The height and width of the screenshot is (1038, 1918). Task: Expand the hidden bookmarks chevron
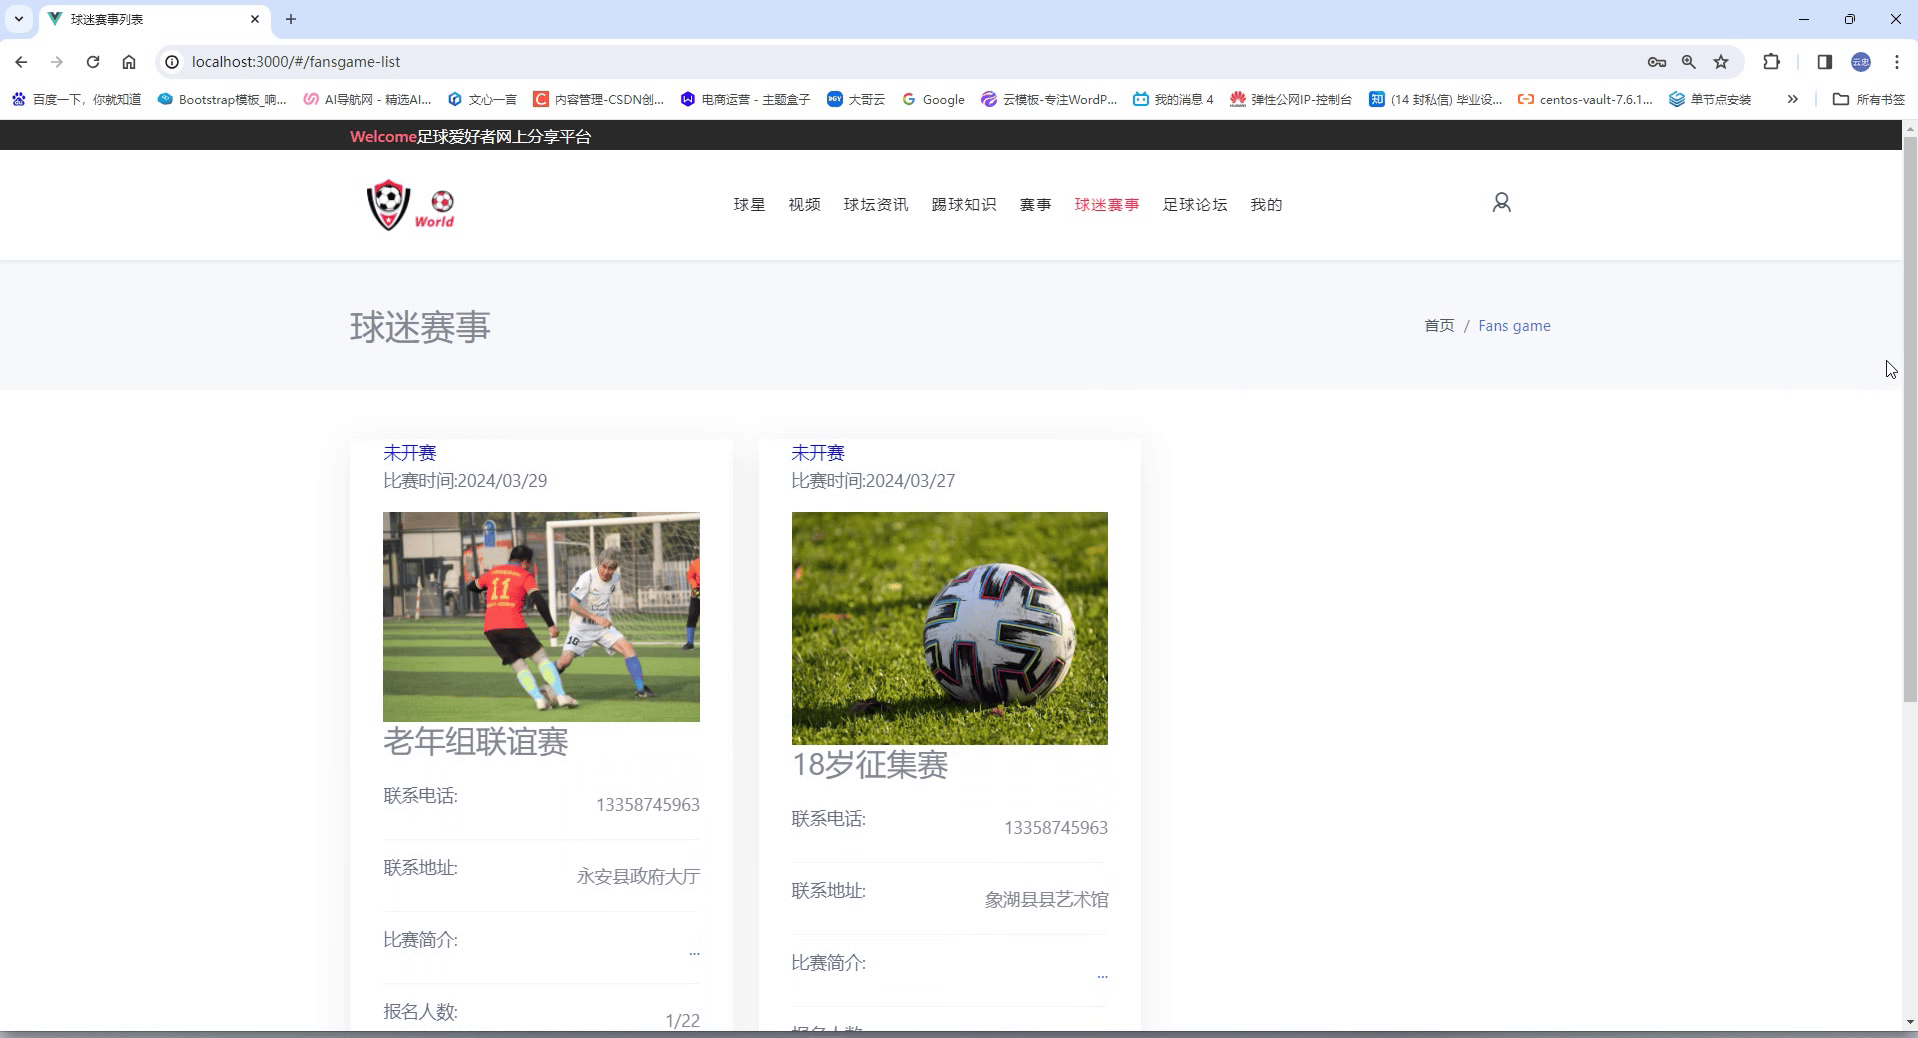pos(1793,99)
